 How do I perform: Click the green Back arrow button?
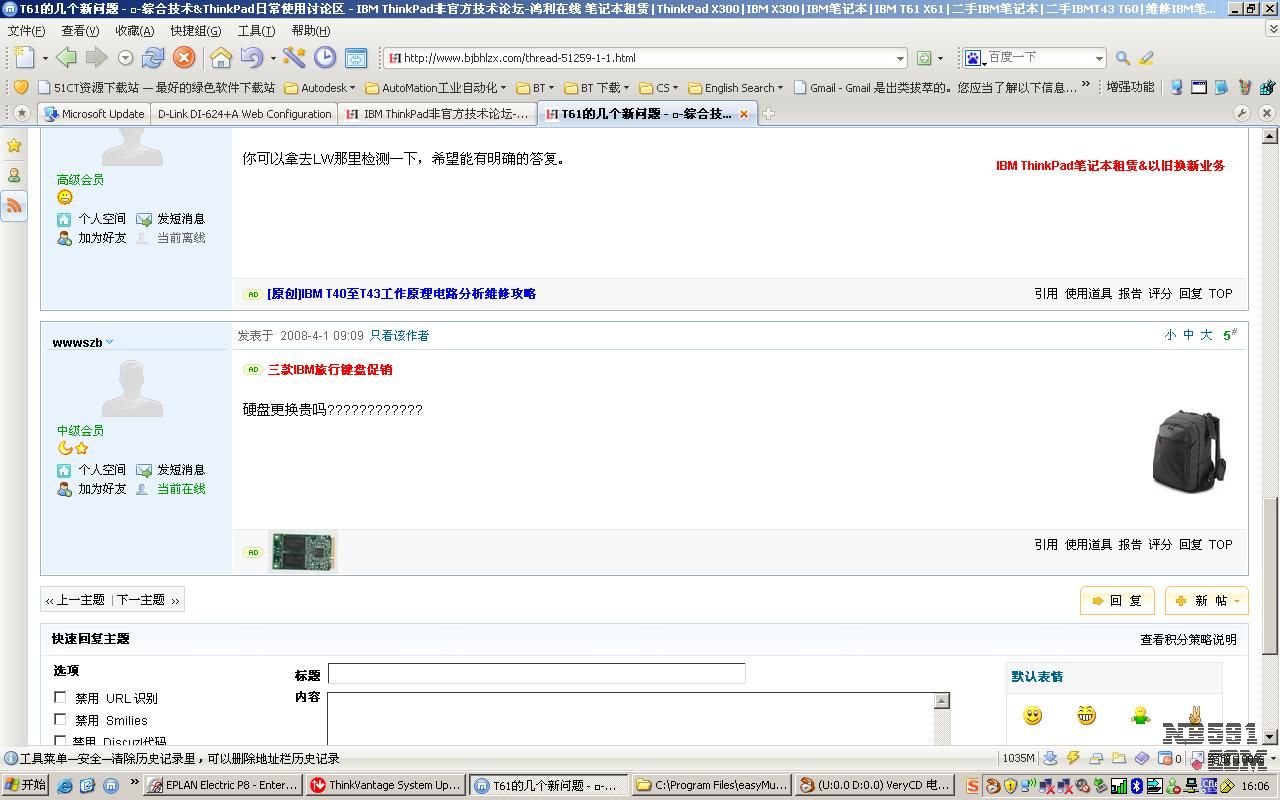coord(66,58)
